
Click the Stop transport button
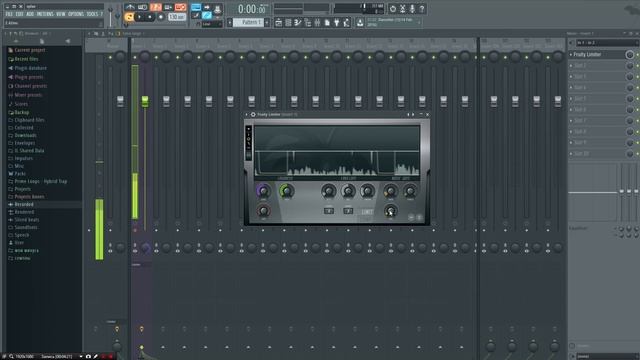(150, 17)
